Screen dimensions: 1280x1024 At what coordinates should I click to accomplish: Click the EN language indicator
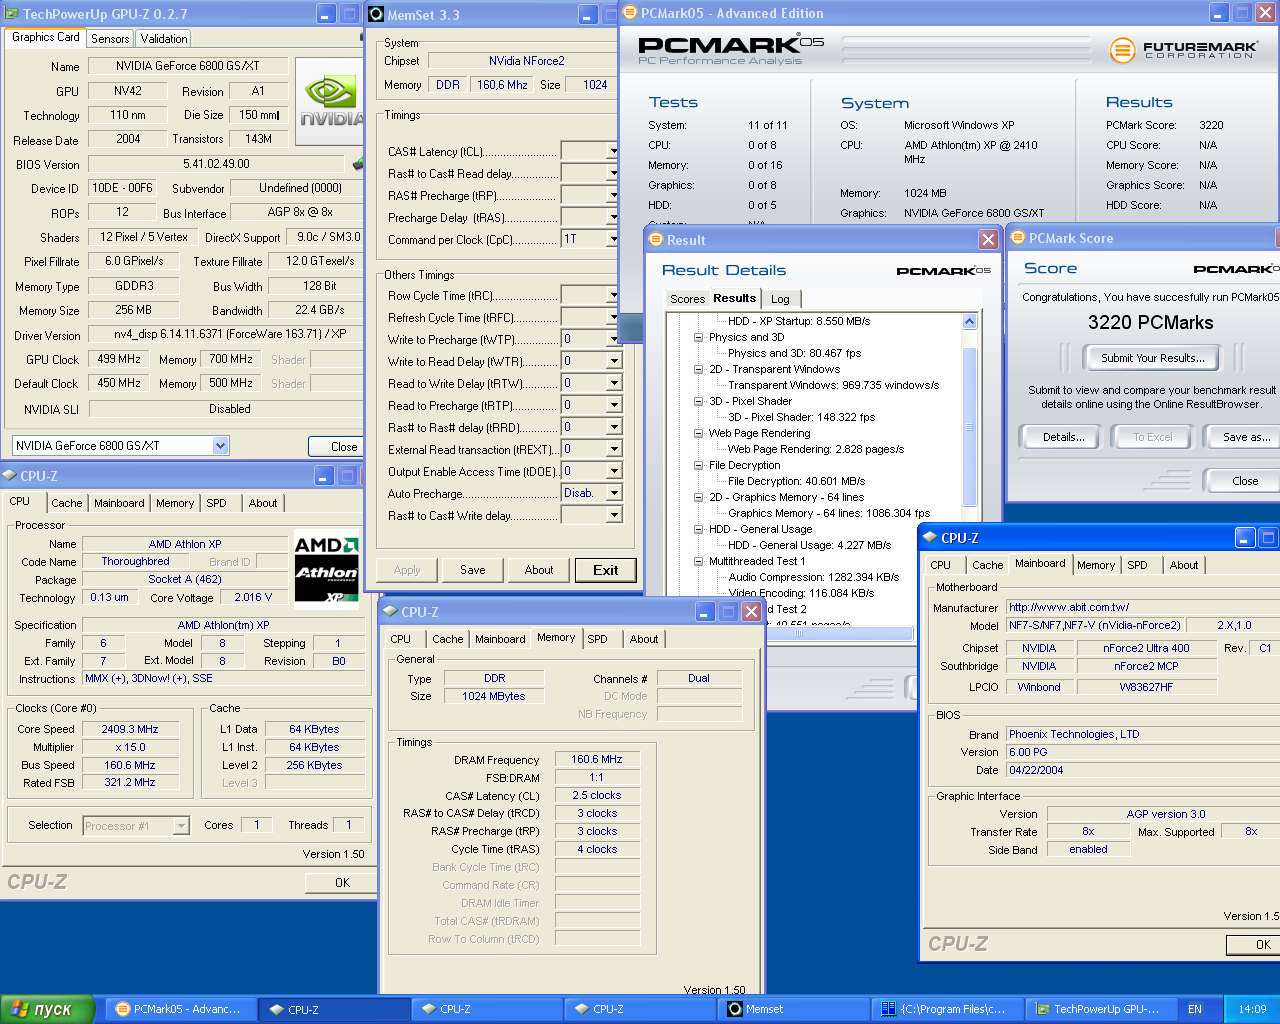(1195, 1009)
